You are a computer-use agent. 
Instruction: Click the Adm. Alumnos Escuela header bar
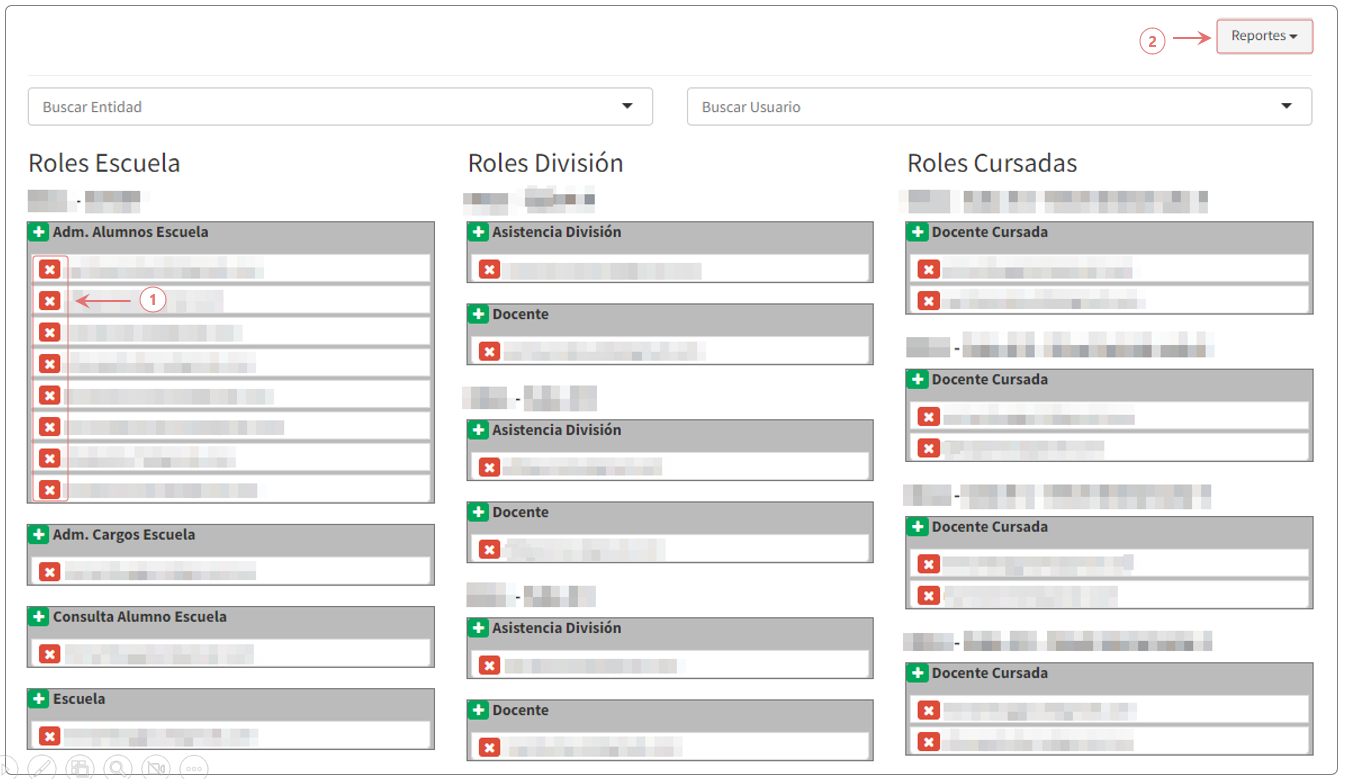coord(230,232)
